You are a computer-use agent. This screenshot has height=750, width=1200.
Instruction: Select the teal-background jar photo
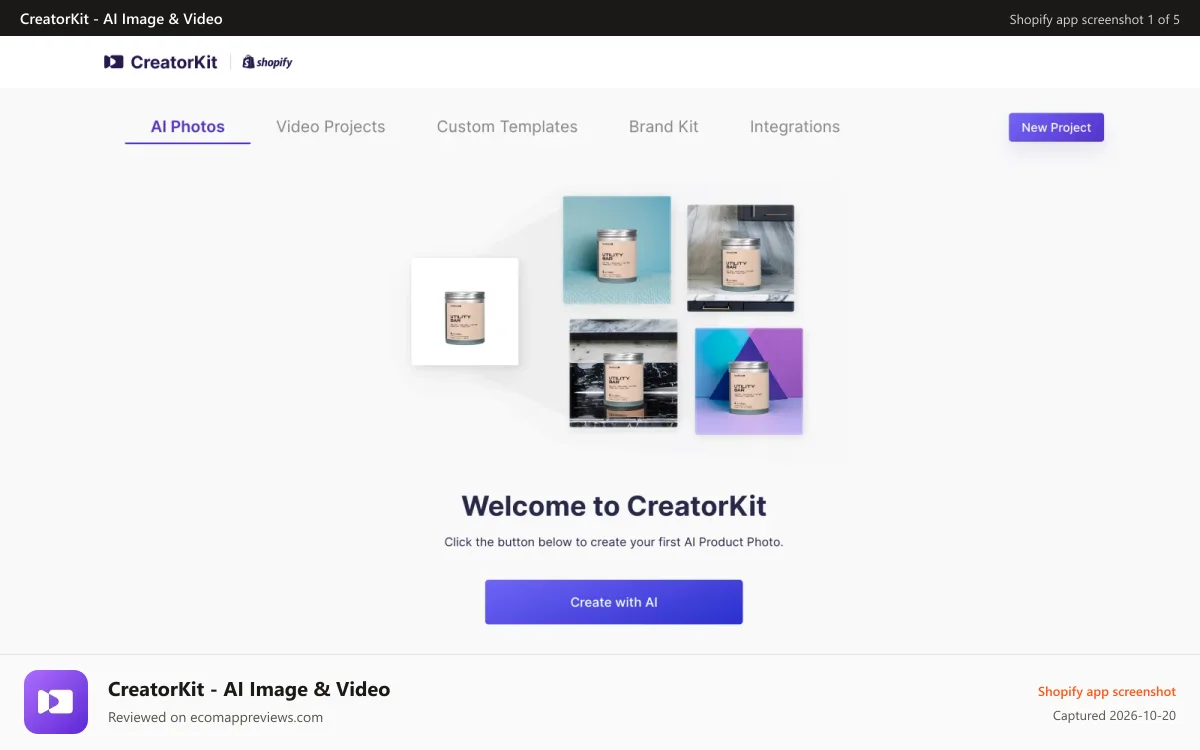coord(617,250)
